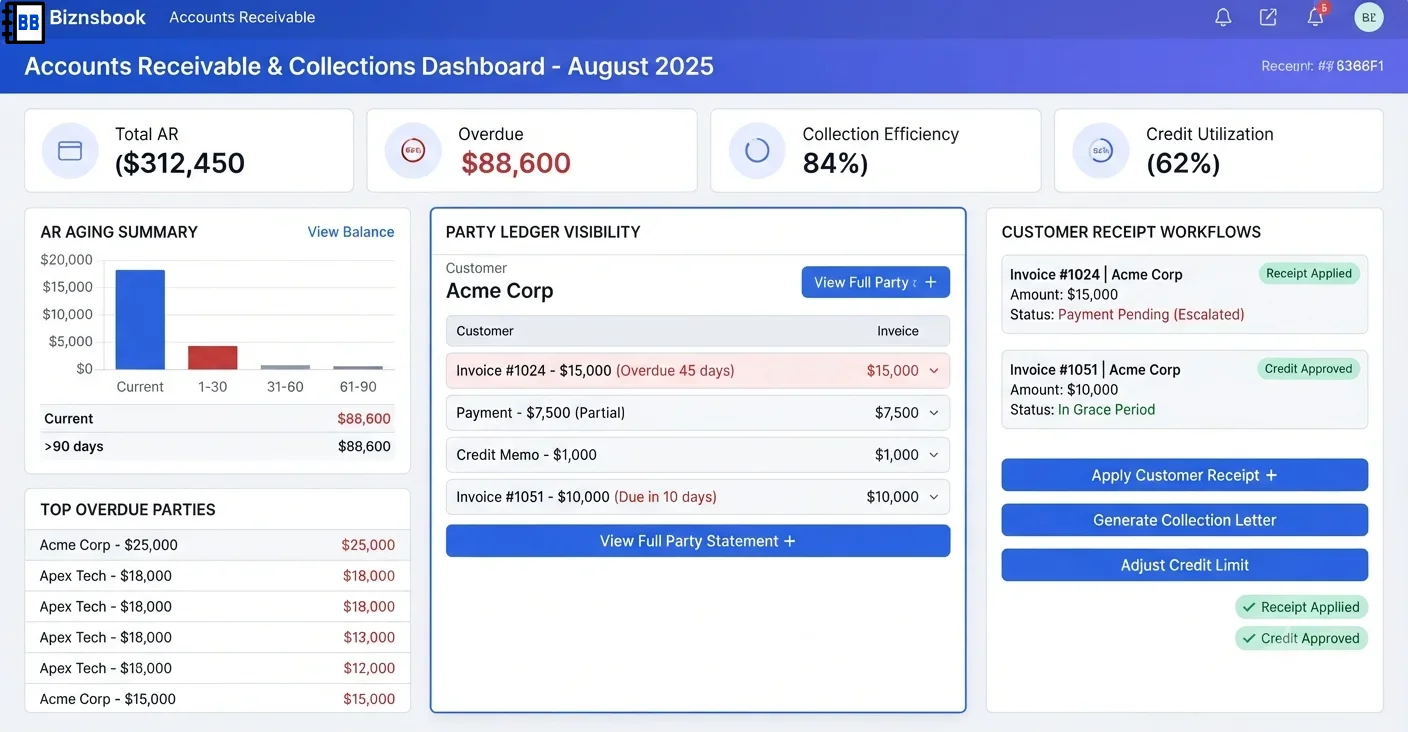
Task: Open the first bell notifications icon
Action: [1223, 17]
